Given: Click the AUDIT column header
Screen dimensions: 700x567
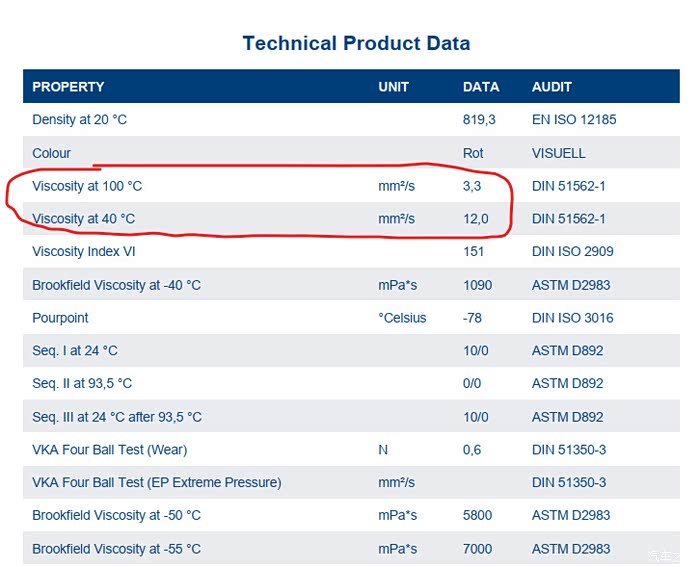Looking at the screenshot, I should (552, 87).
